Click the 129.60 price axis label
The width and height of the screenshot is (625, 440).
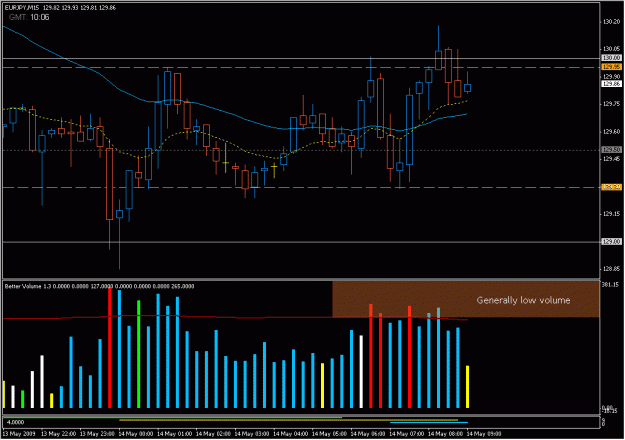coord(611,131)
